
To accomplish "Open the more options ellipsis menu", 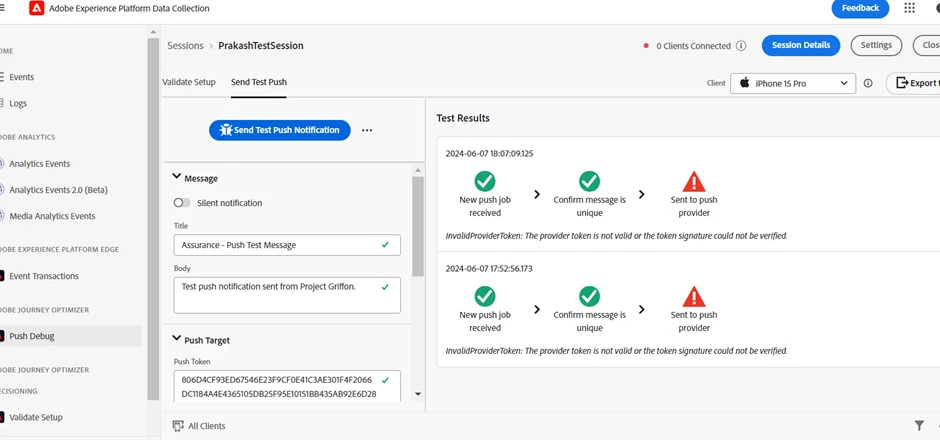I will [367, 130].
